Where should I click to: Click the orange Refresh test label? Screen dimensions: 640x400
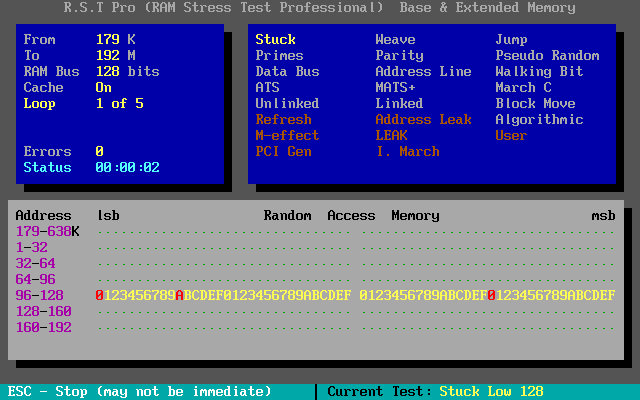pyautogui.click(x=283, y=119)
